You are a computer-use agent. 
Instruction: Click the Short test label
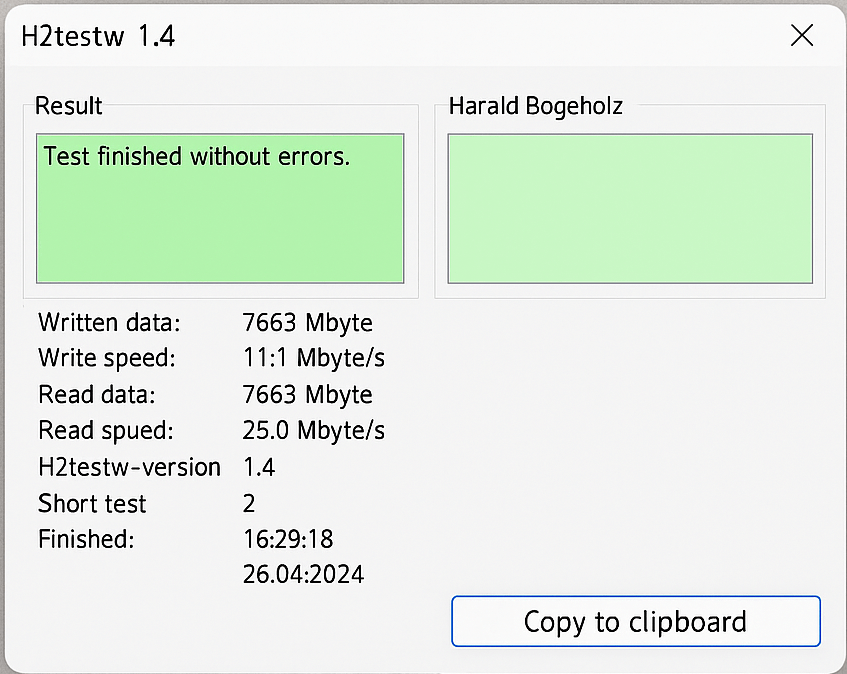[x=92, y=504]
